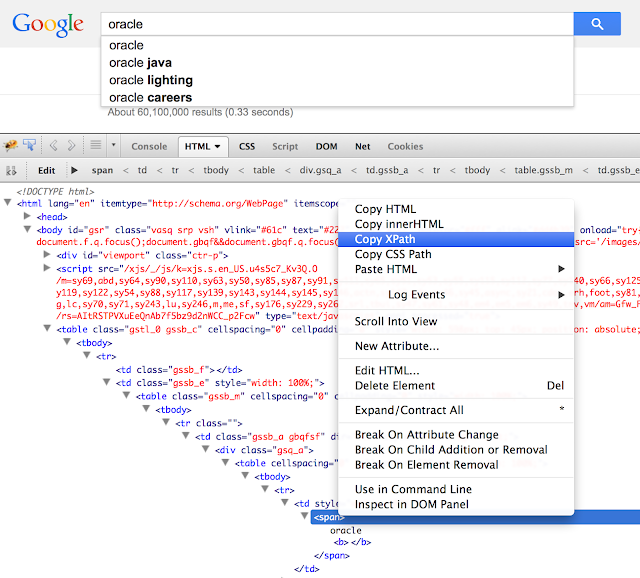The height and width of the screenshot is (578, 640).
Task: Choose Use in Command Line
Action: (456, 489)
